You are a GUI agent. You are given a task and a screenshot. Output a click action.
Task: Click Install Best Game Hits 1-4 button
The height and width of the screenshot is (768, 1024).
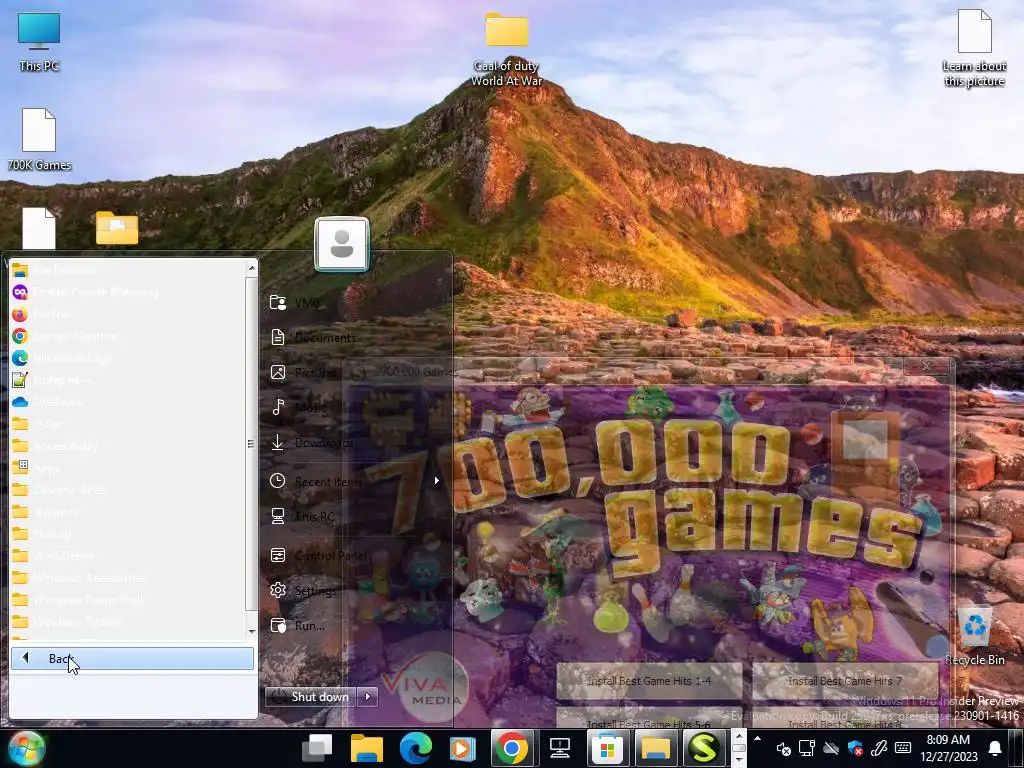point(649,681)
